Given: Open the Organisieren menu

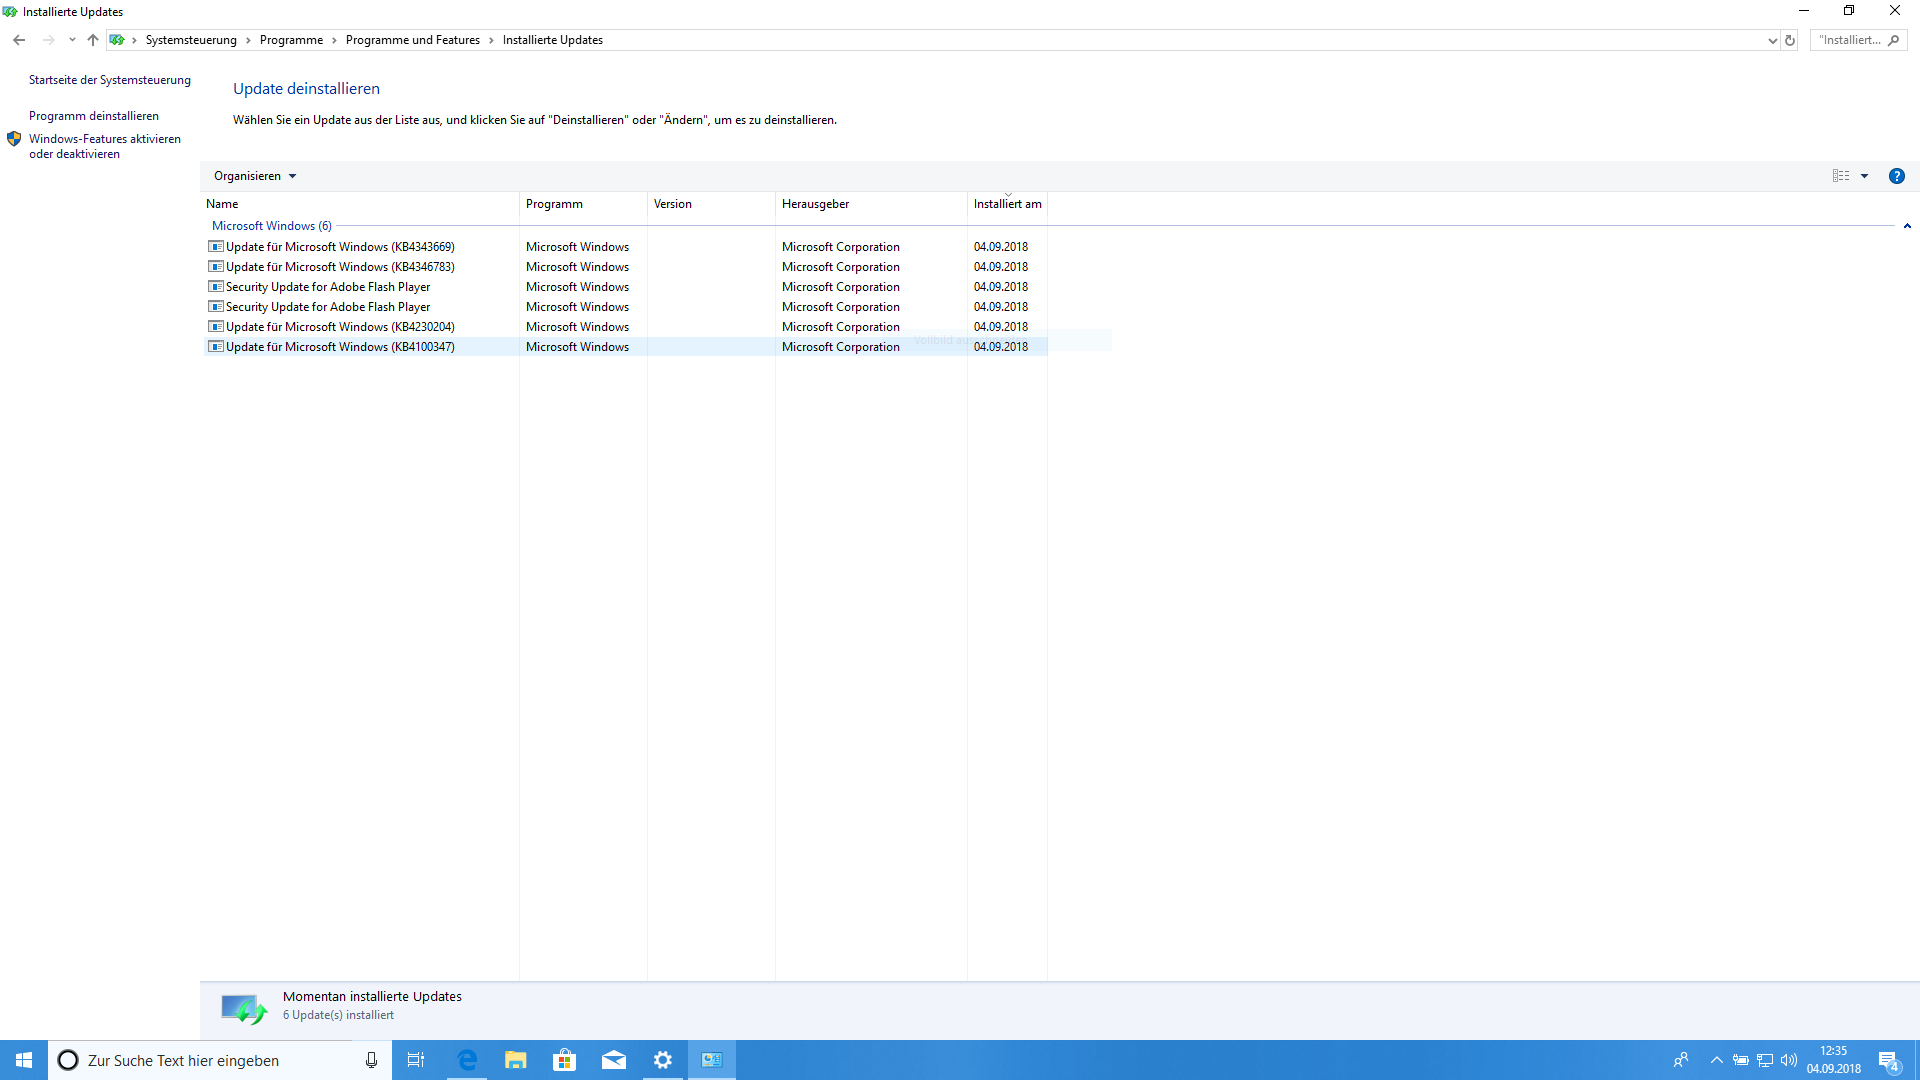Looking at the screenshot, I should (255, 176).
